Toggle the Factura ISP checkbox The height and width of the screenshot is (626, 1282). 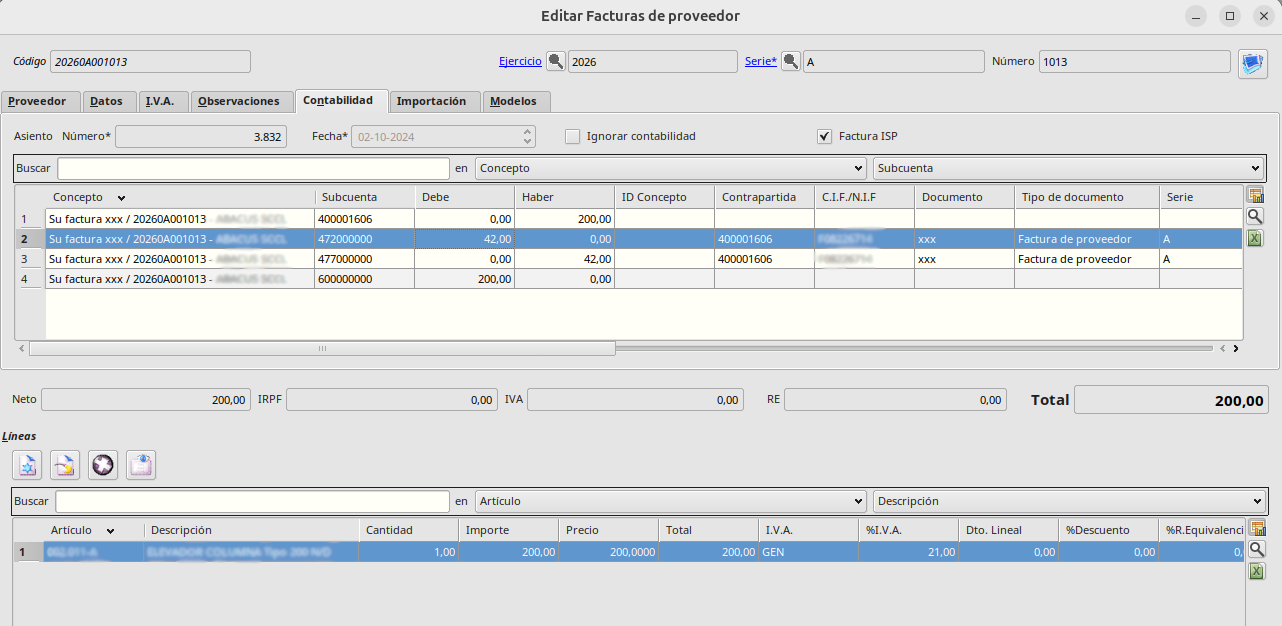[824, 136]
